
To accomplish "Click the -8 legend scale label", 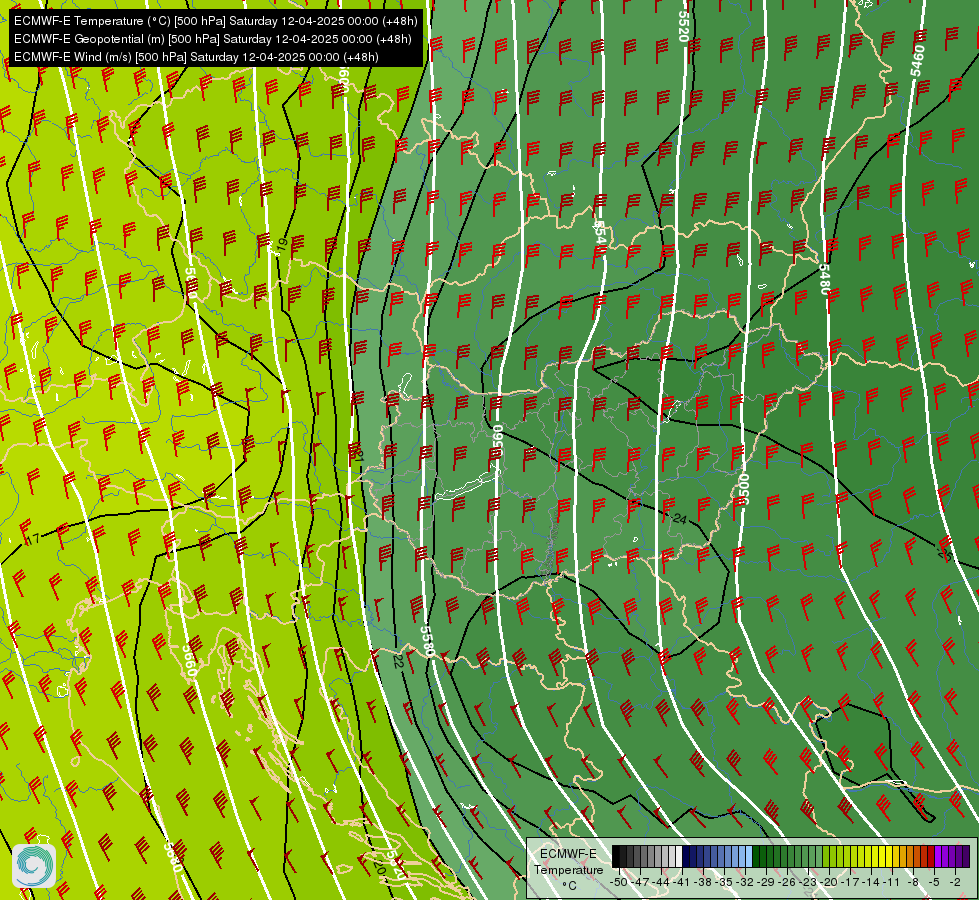I will pyautogui.click(x=913, y=882).
